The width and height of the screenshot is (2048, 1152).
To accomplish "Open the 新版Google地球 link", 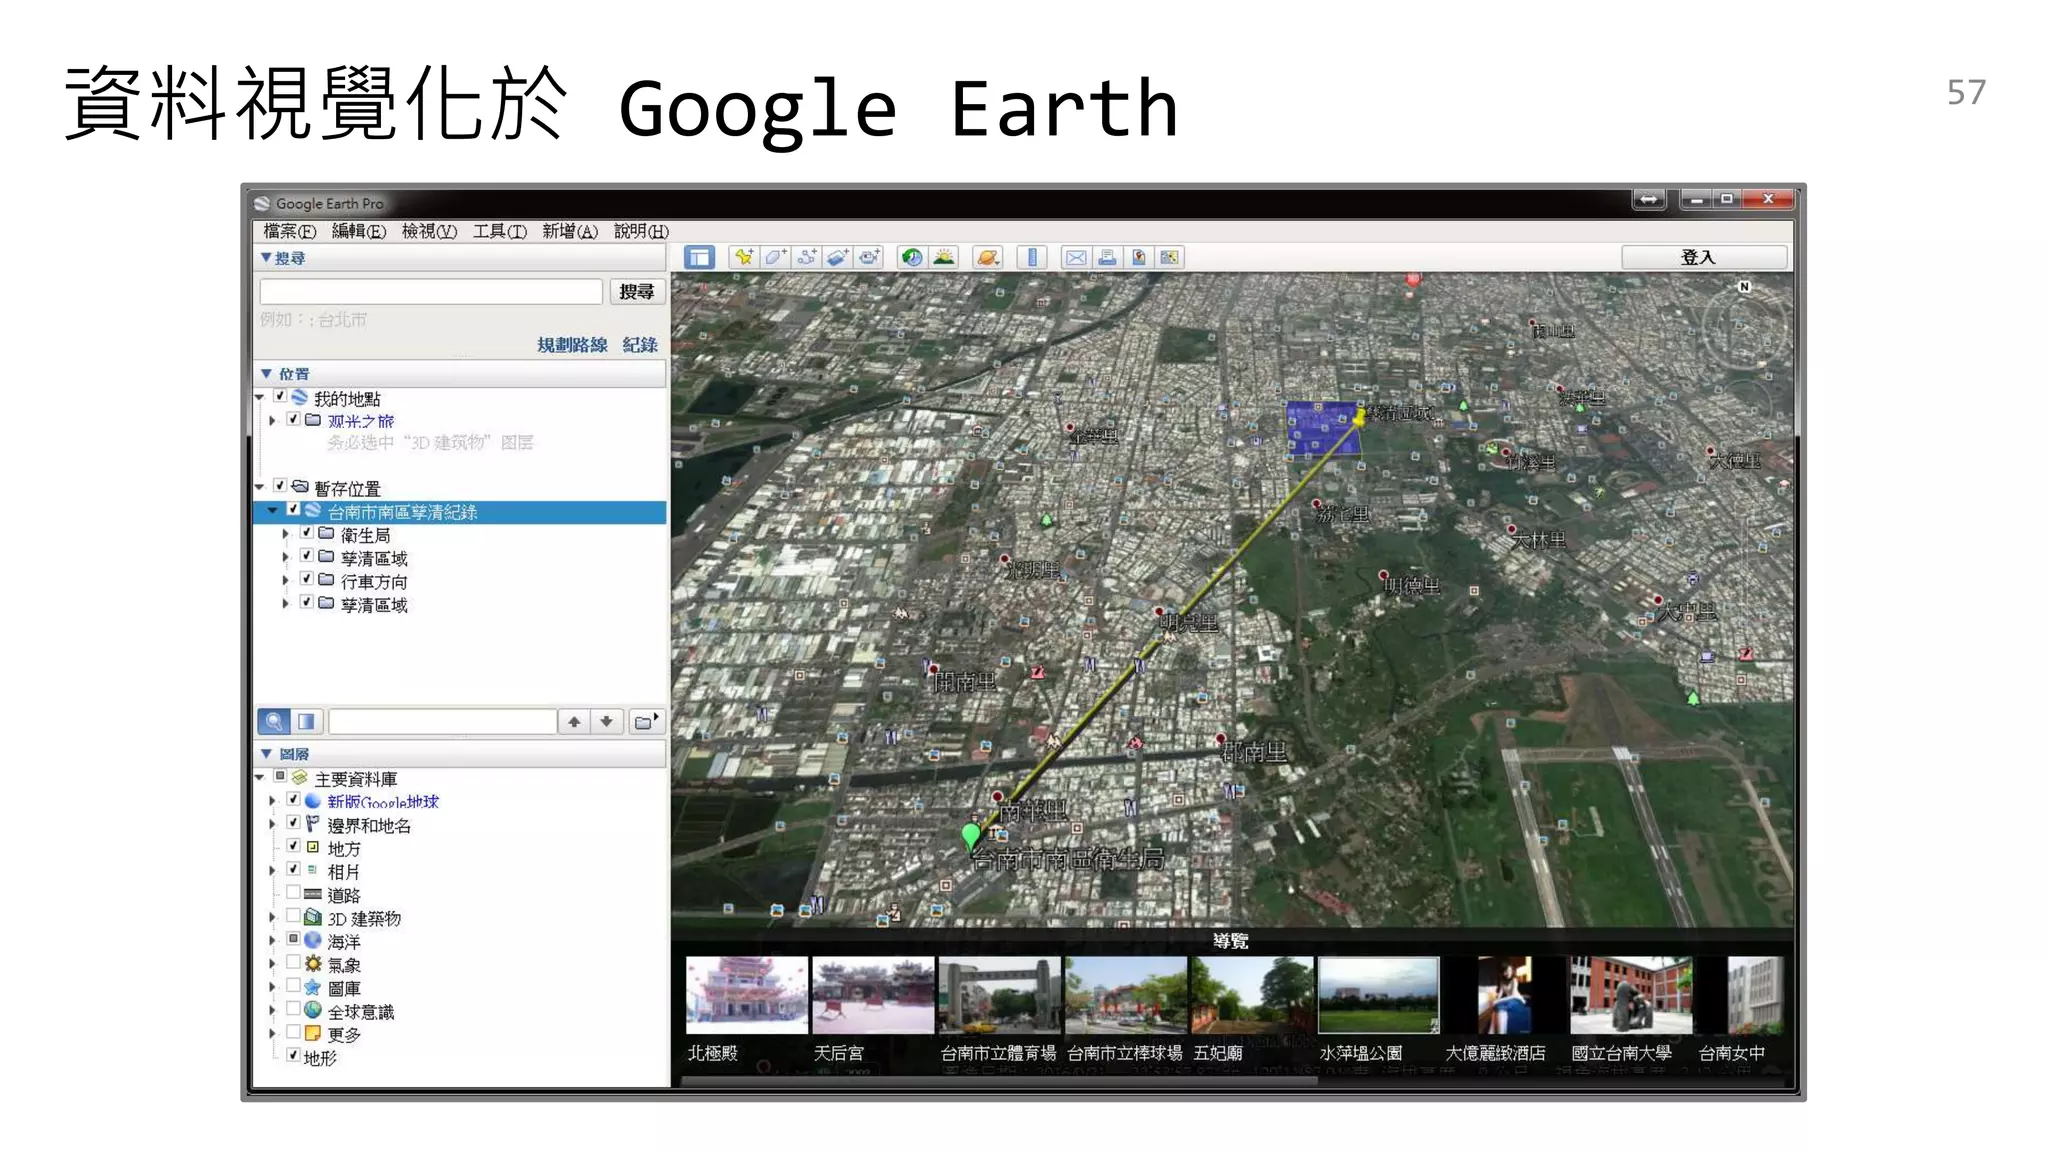I will click(x=383, y=802).
